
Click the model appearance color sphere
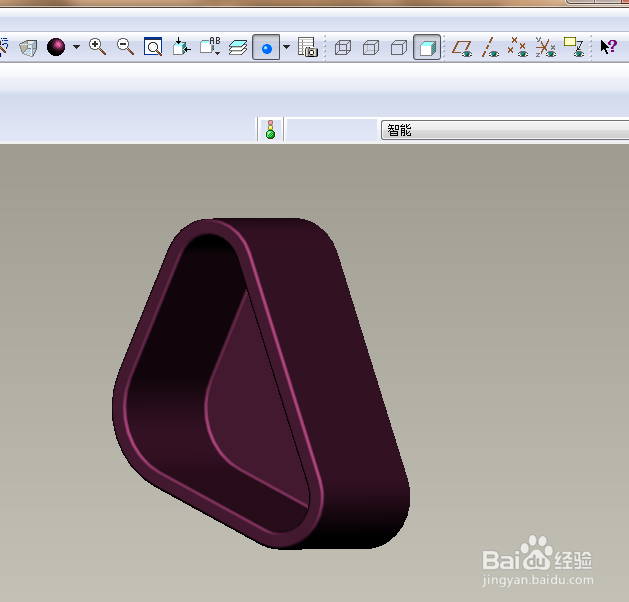[56, 47]
